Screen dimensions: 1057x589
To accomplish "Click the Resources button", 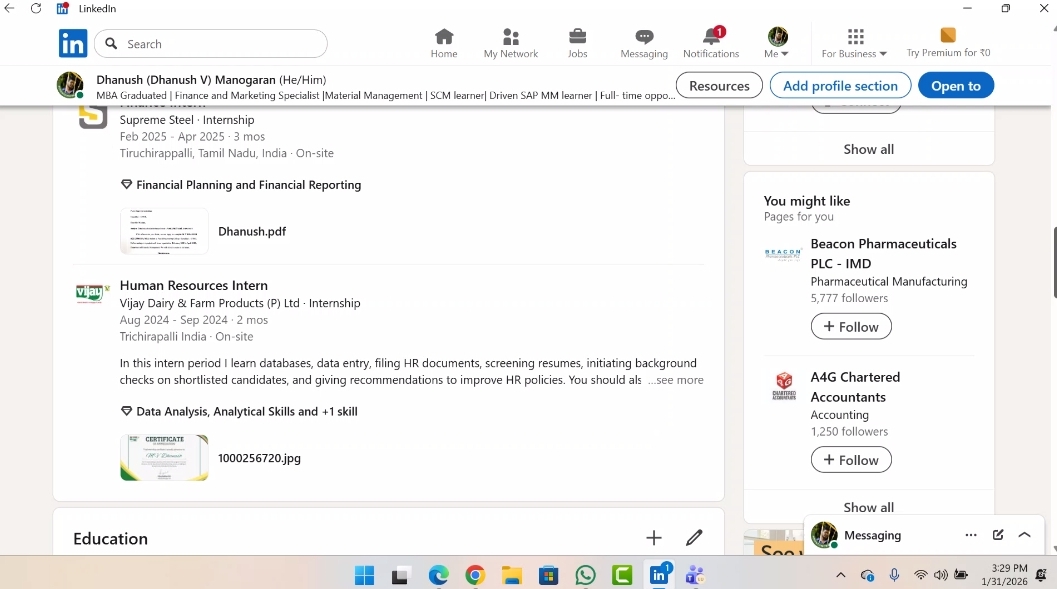I will pos(719,86).
